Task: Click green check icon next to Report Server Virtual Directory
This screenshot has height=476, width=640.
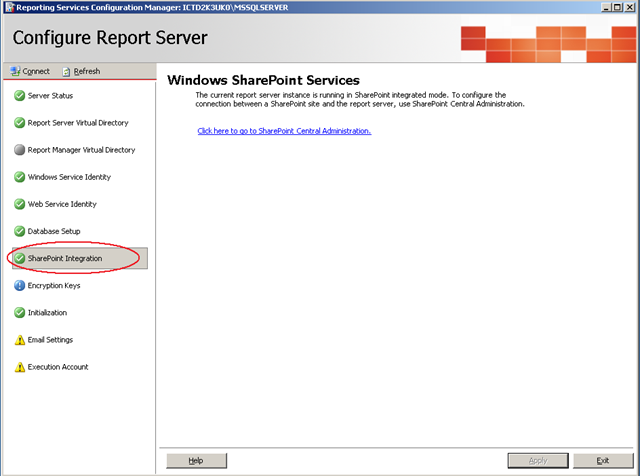Action: (x=19, y=122)
